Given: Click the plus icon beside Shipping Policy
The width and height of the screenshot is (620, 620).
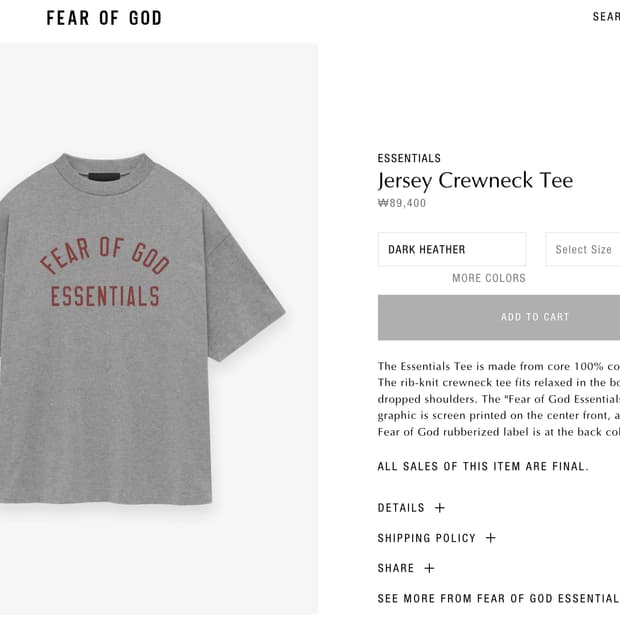Looking at the screenshot, I should point(491,538).
